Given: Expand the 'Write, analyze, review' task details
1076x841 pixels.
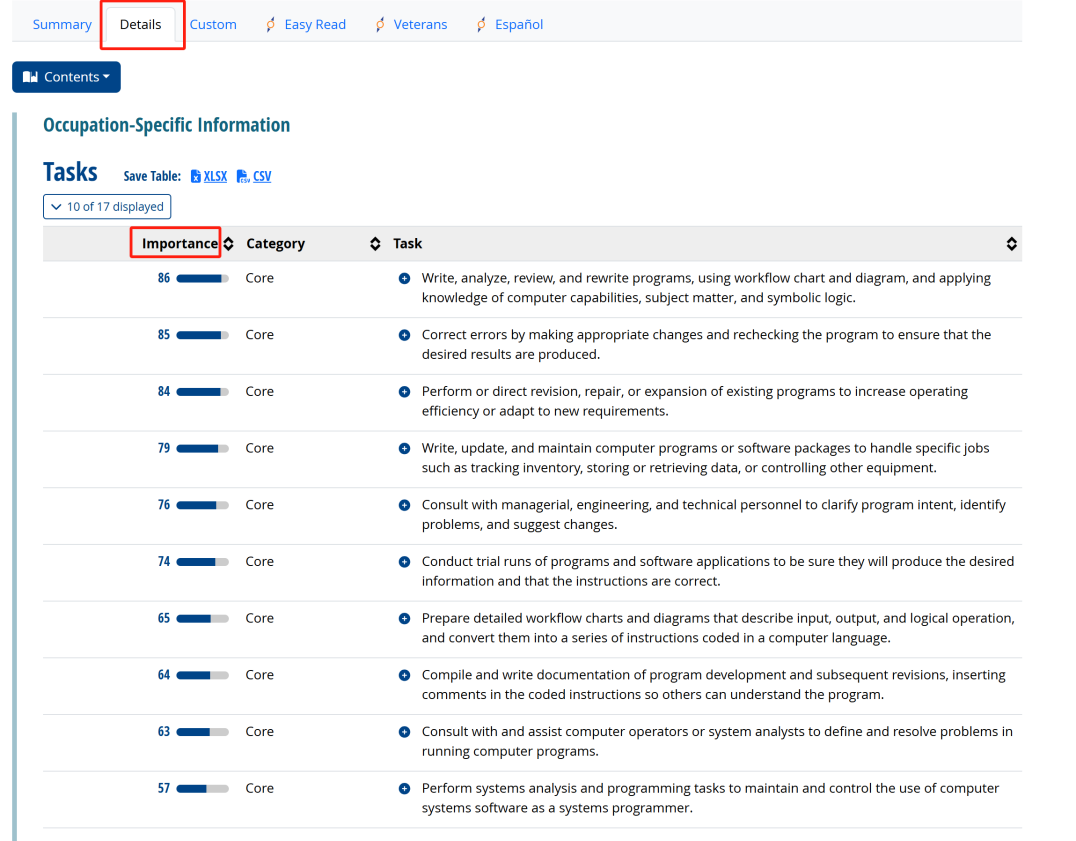Looking at the screenshot, I should coord(404,278).
